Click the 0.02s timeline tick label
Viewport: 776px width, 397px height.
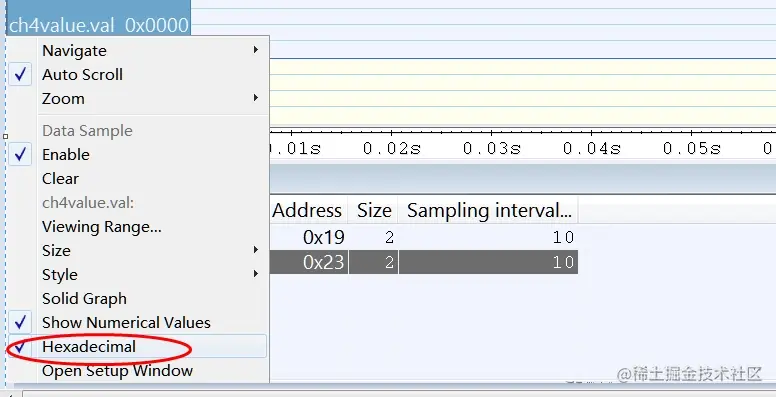[x=392, y=148]
